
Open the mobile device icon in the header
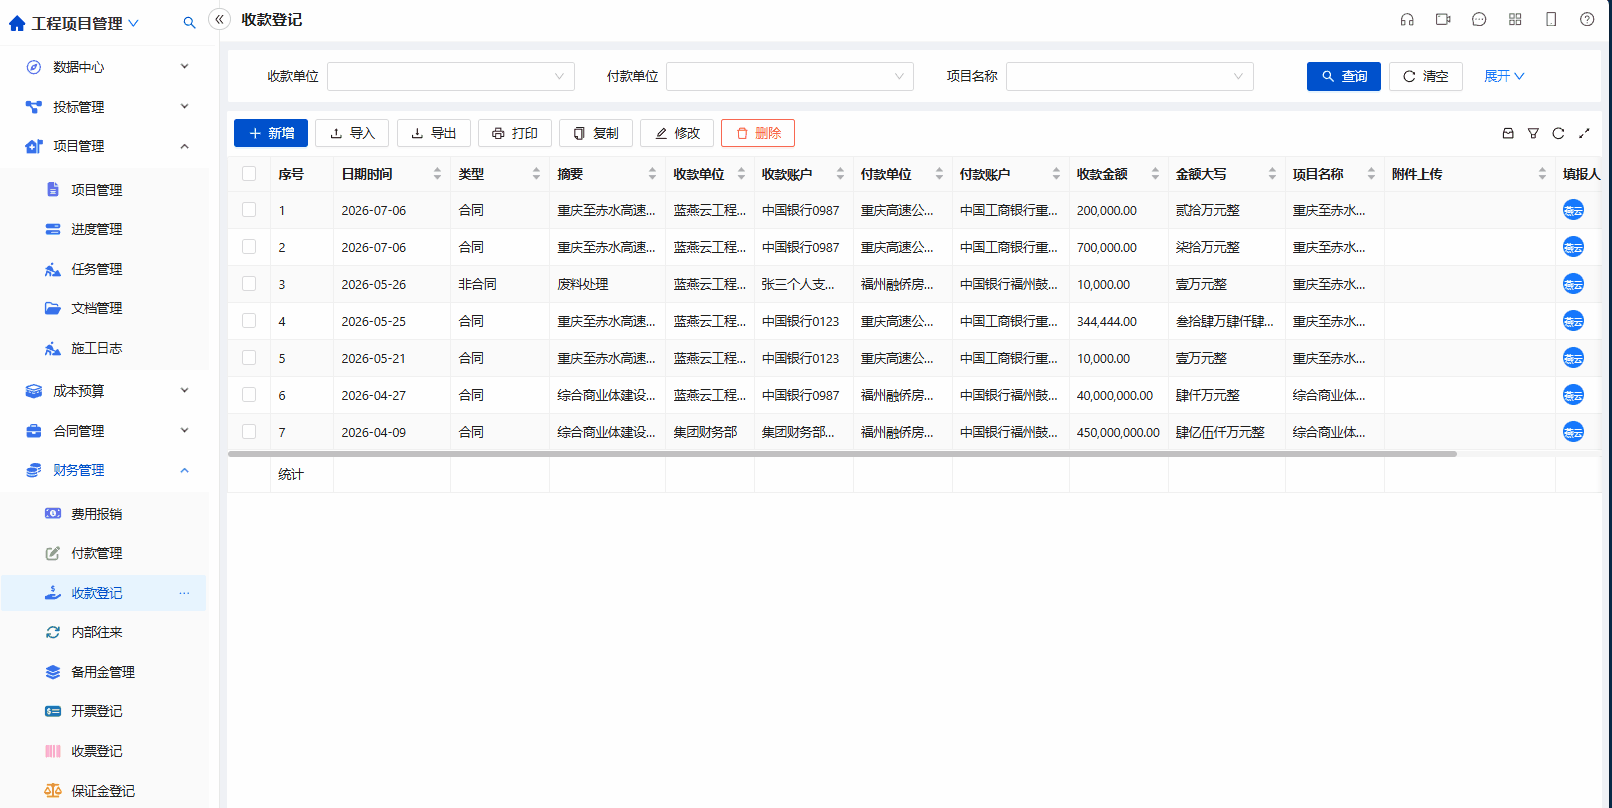[x=1551, y=19]
